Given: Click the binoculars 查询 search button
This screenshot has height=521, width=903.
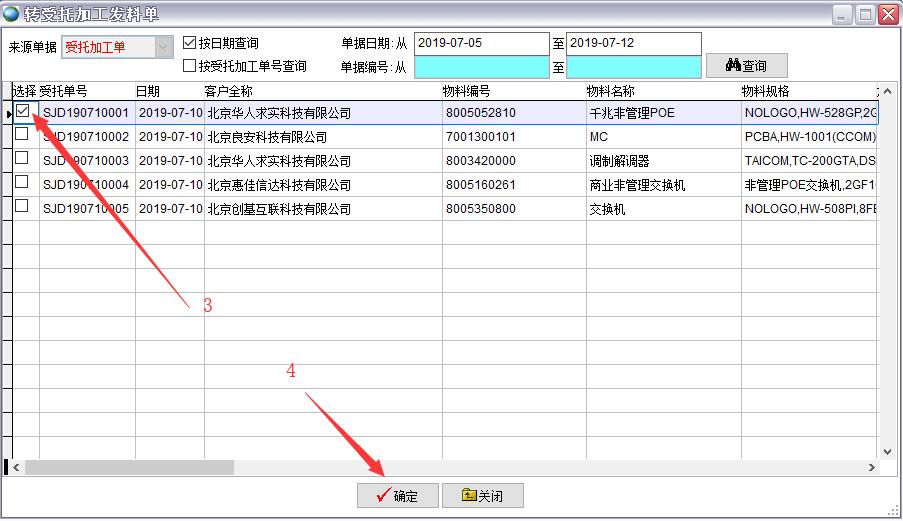Looking at the screenshot, I should [746, 66].
